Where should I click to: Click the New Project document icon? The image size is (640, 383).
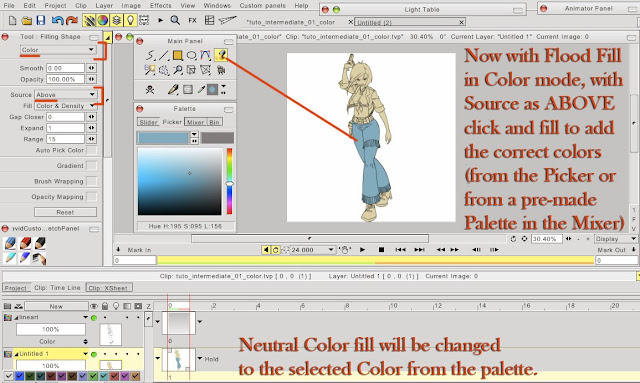[x=12, y=20]
